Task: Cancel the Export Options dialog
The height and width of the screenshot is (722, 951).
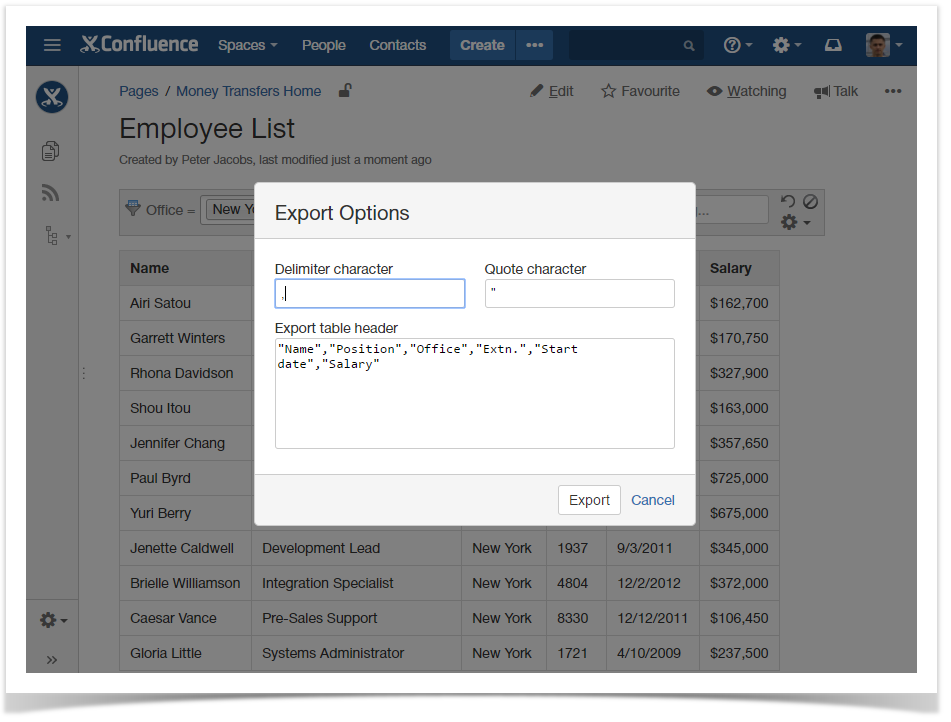Action: pos(652,500)
